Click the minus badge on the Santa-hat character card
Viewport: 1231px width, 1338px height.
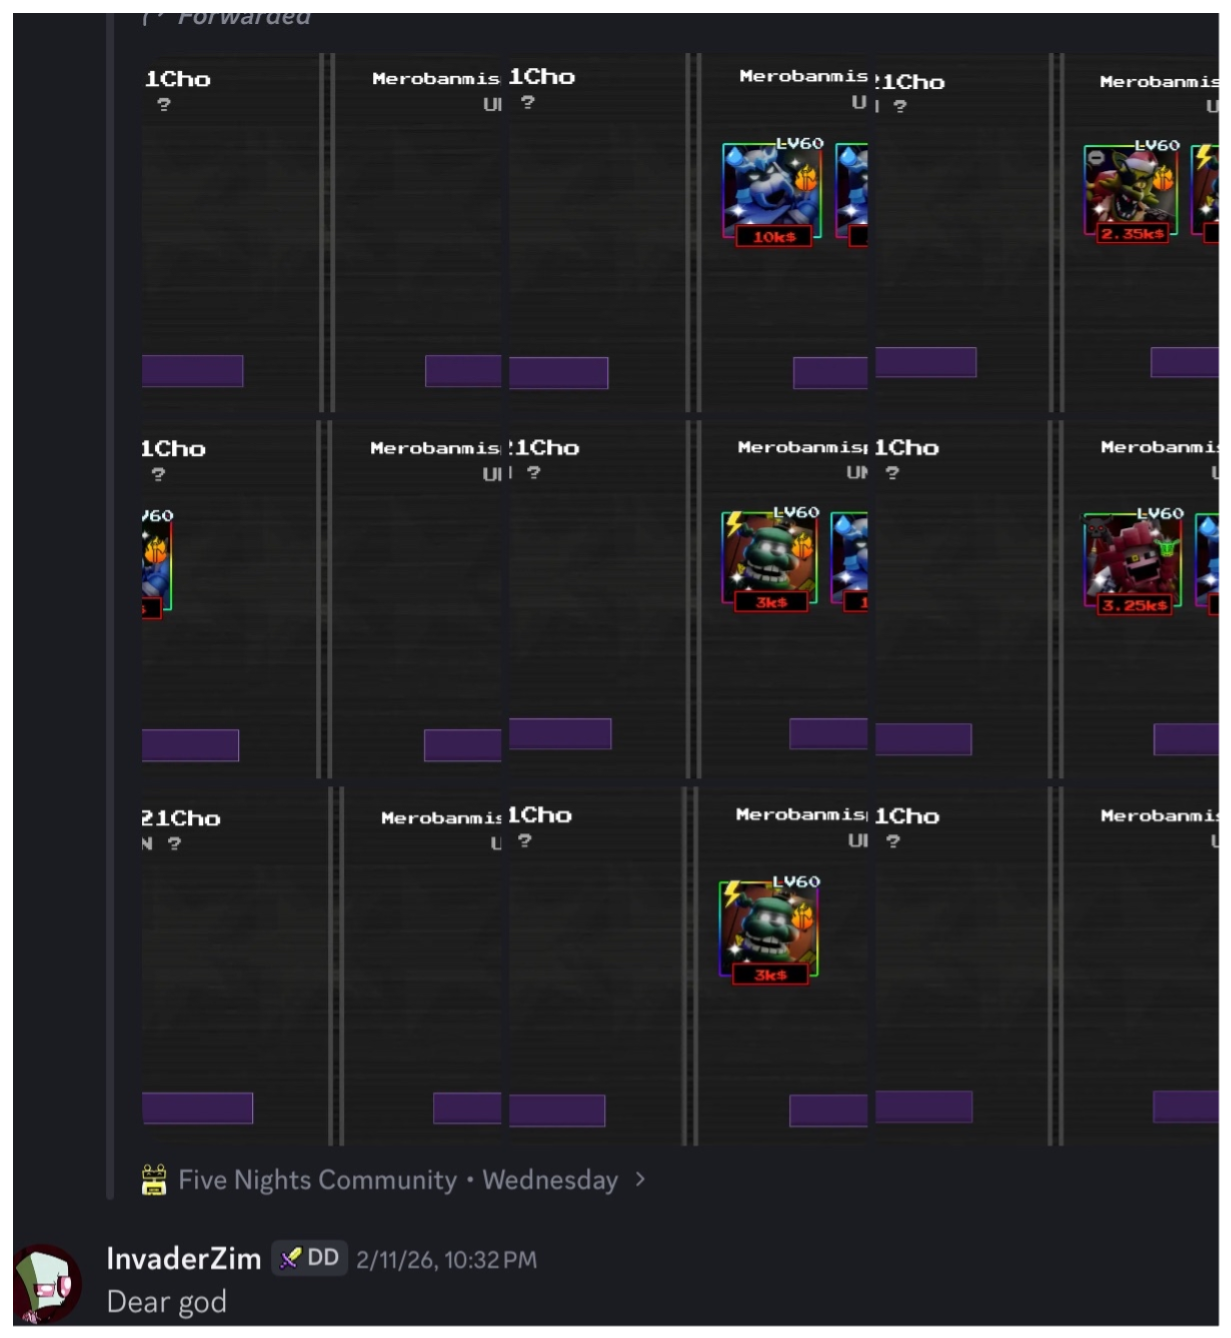click(1096, 158)
